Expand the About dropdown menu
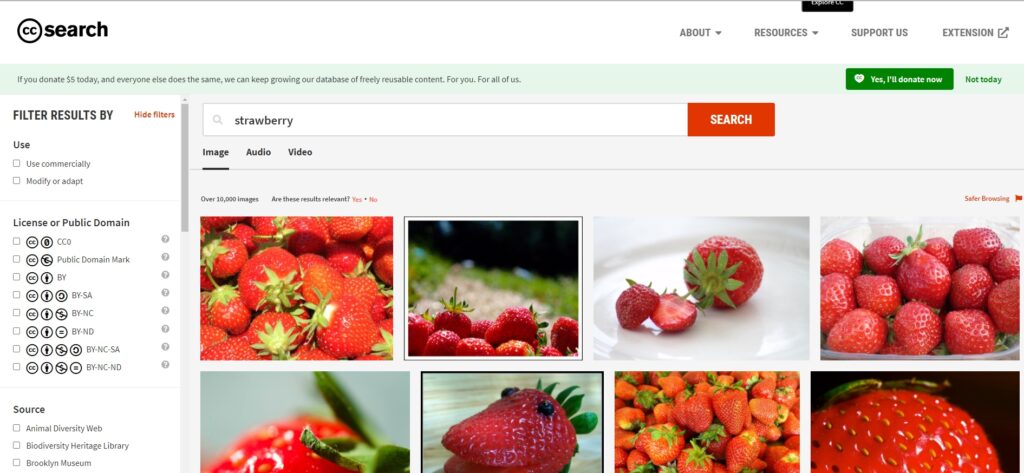The height and width of the screenshot is (473, 1024). click(x=700, y=33)
